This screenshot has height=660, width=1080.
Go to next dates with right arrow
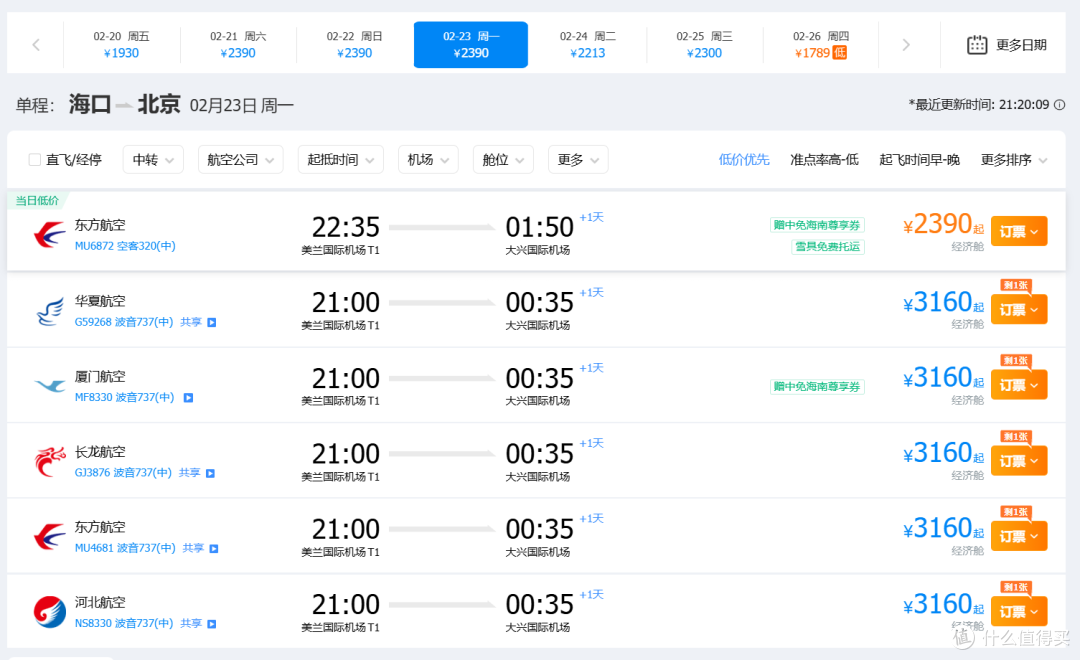tap(906, 45)
